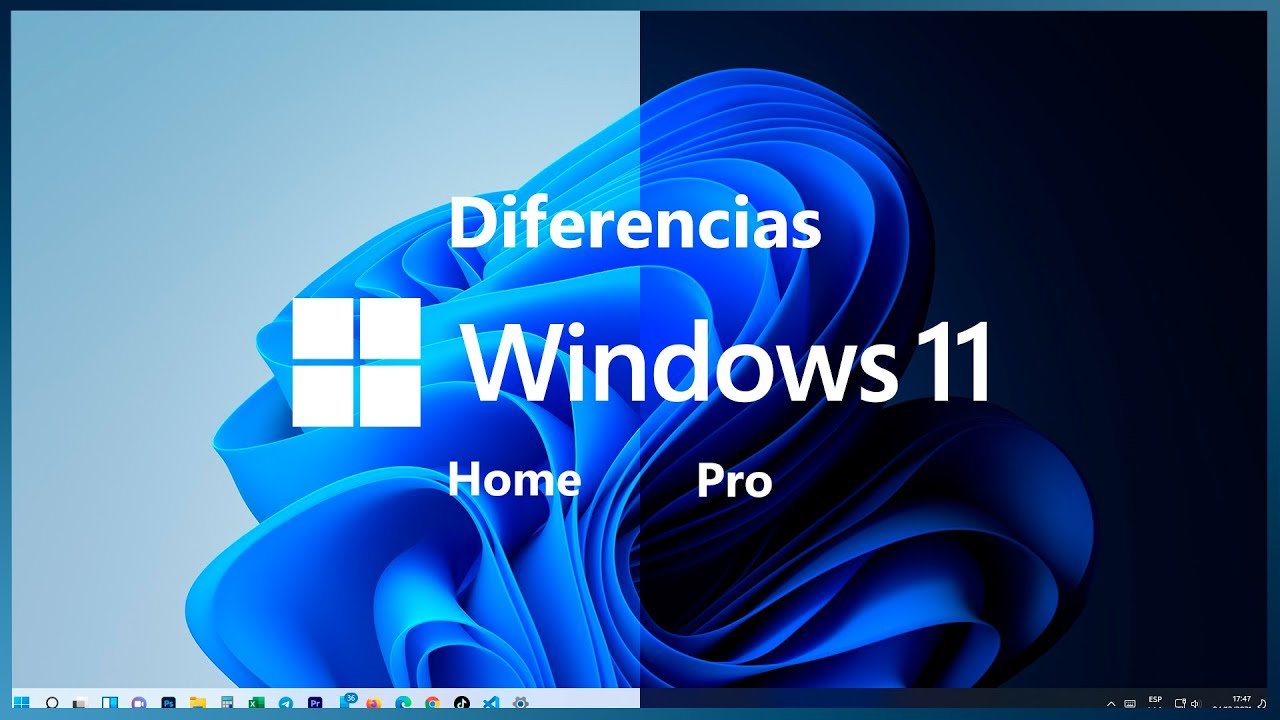Toggle the touch keyboard in the tray
This screenshot has width=1280, height=720.
[x=1130, y=703]
